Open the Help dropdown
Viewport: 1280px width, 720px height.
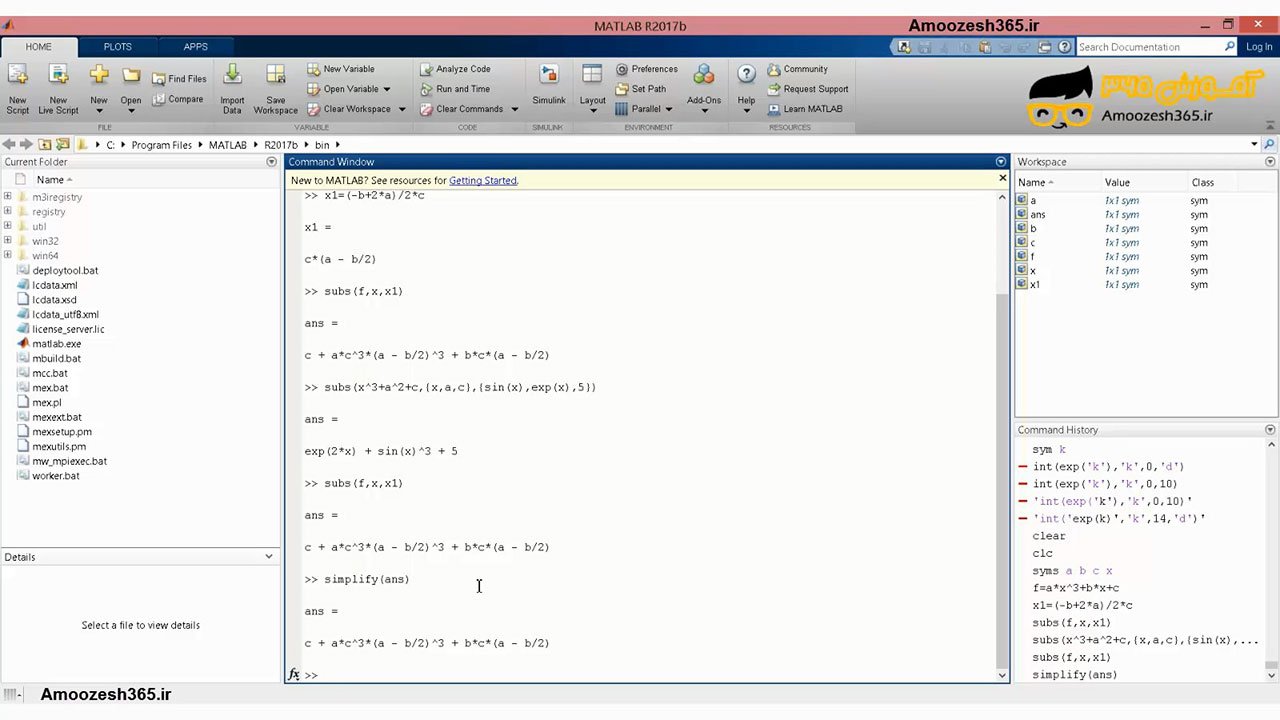point(746,110)
